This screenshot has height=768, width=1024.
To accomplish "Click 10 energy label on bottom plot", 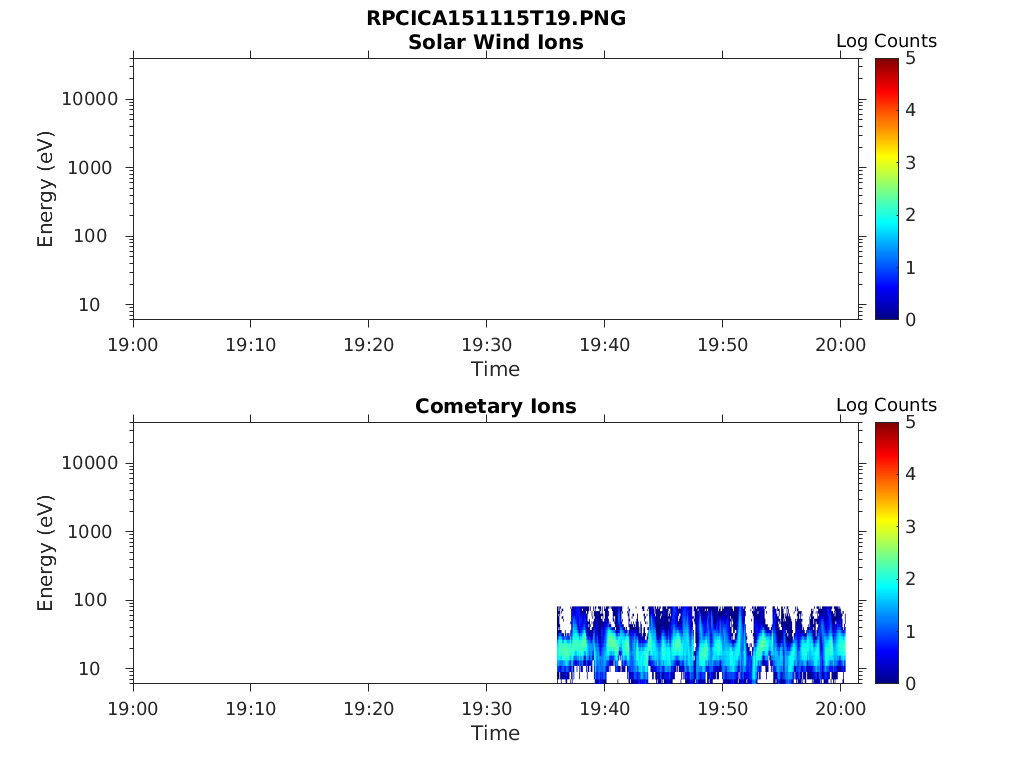I will click(x=89, y=669).
